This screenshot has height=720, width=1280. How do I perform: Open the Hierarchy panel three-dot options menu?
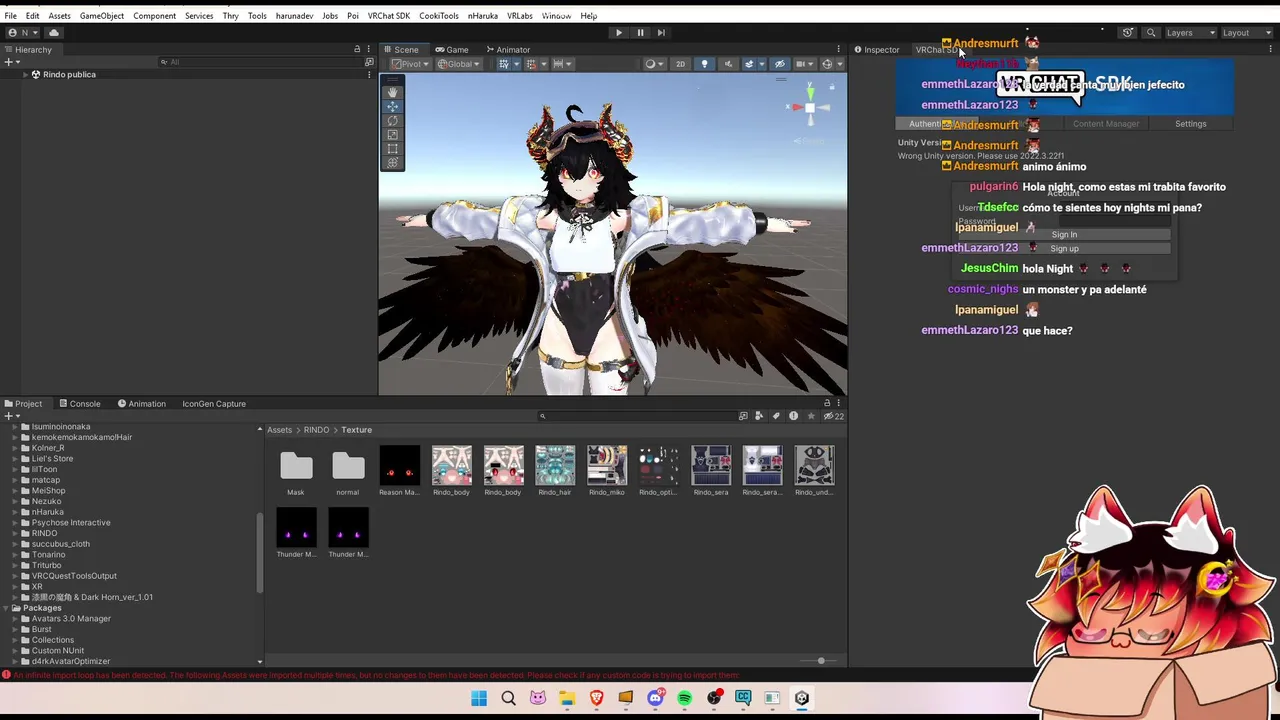(370, 49)
